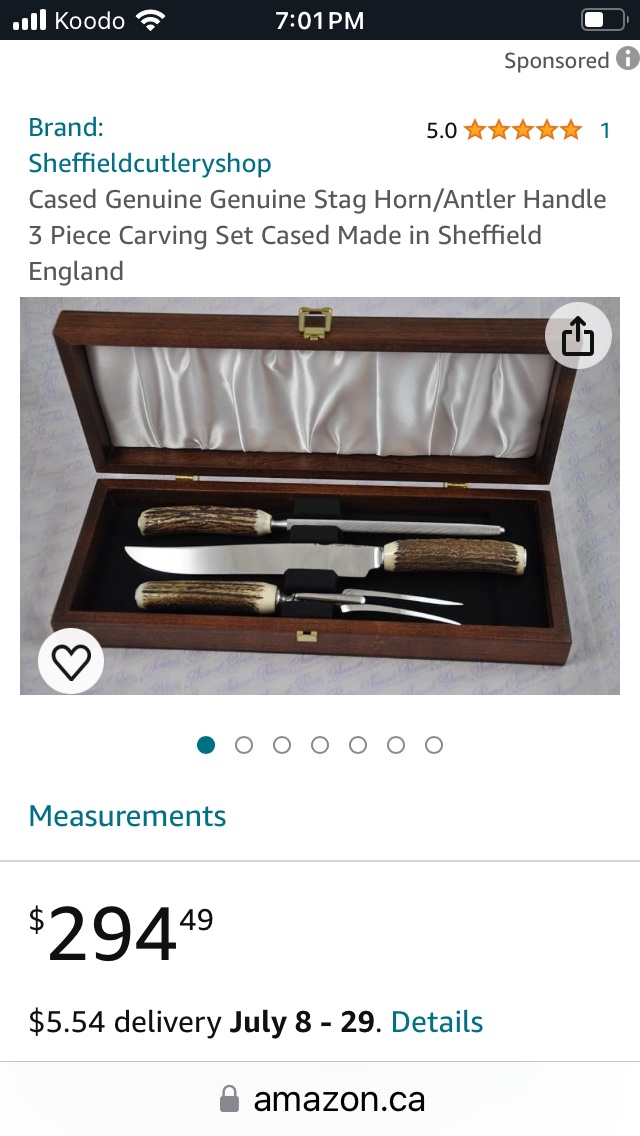The width and height of the screenshot is (640, 1136).
Task: Expand delivery Details information
Action: [437, 1022]
